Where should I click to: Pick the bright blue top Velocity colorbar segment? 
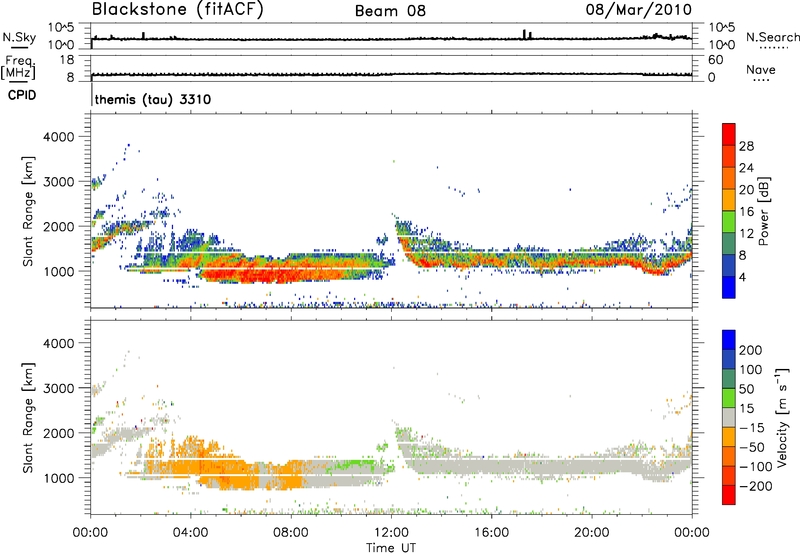[729, 340]
